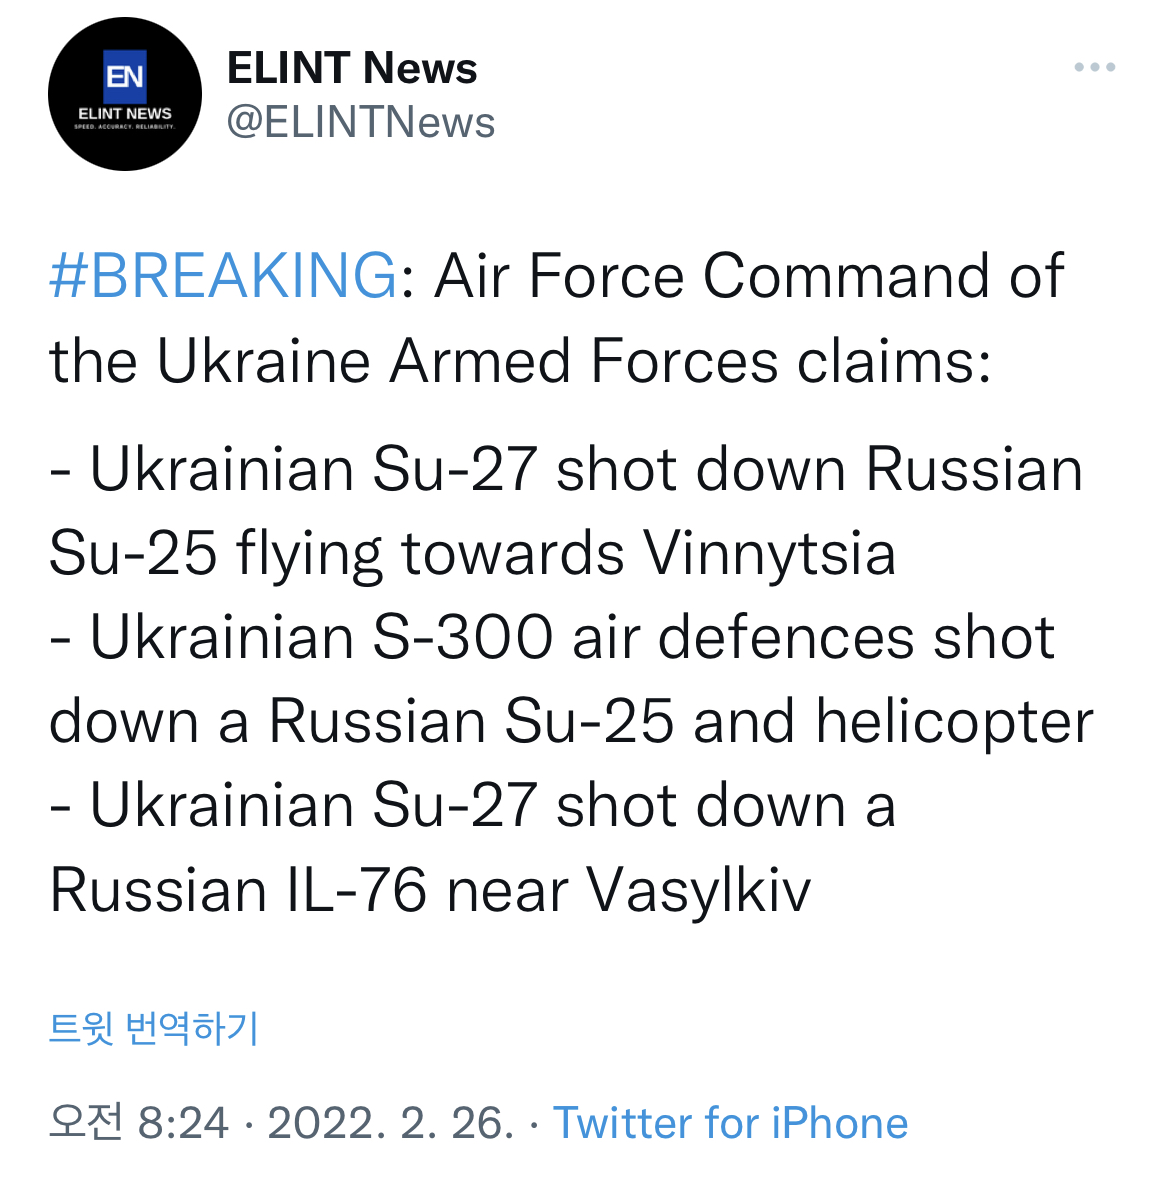Visit the @ELINTNews handle
Screen dimensions: 1170x1181
361,122
